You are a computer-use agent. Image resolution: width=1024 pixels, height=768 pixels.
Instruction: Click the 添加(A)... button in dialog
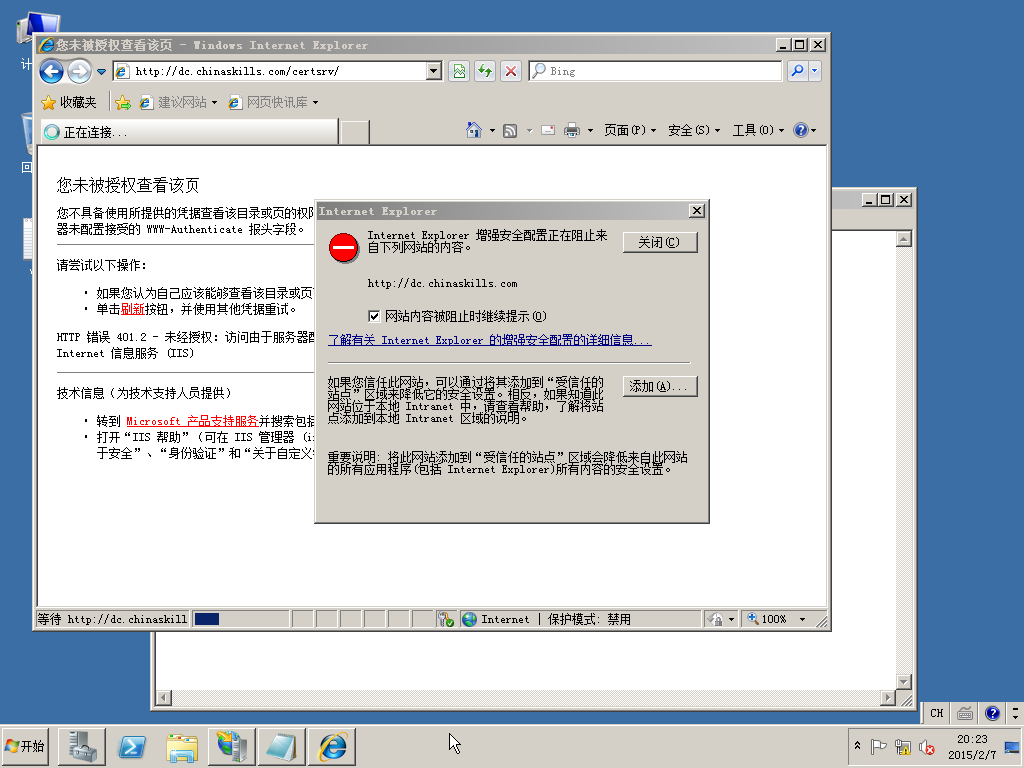[x=660, y=386]
